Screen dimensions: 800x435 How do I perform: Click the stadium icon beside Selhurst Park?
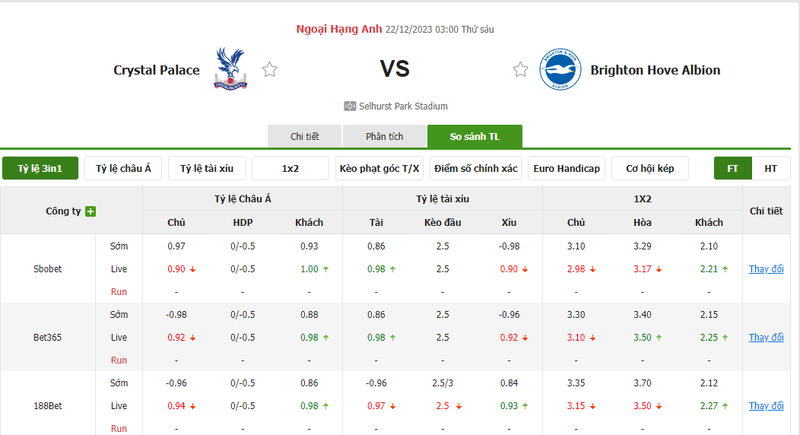click(x=350, y=106)
